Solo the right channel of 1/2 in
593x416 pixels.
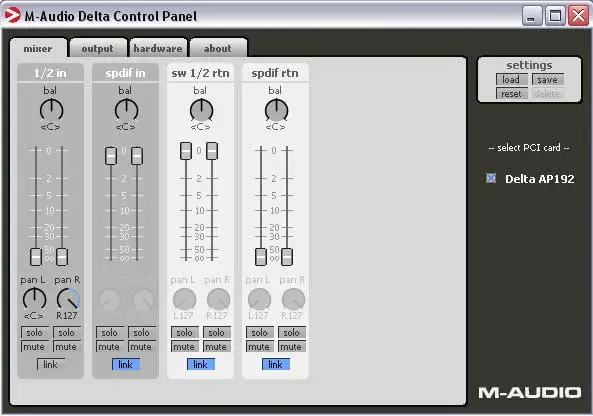click(67, 332)
